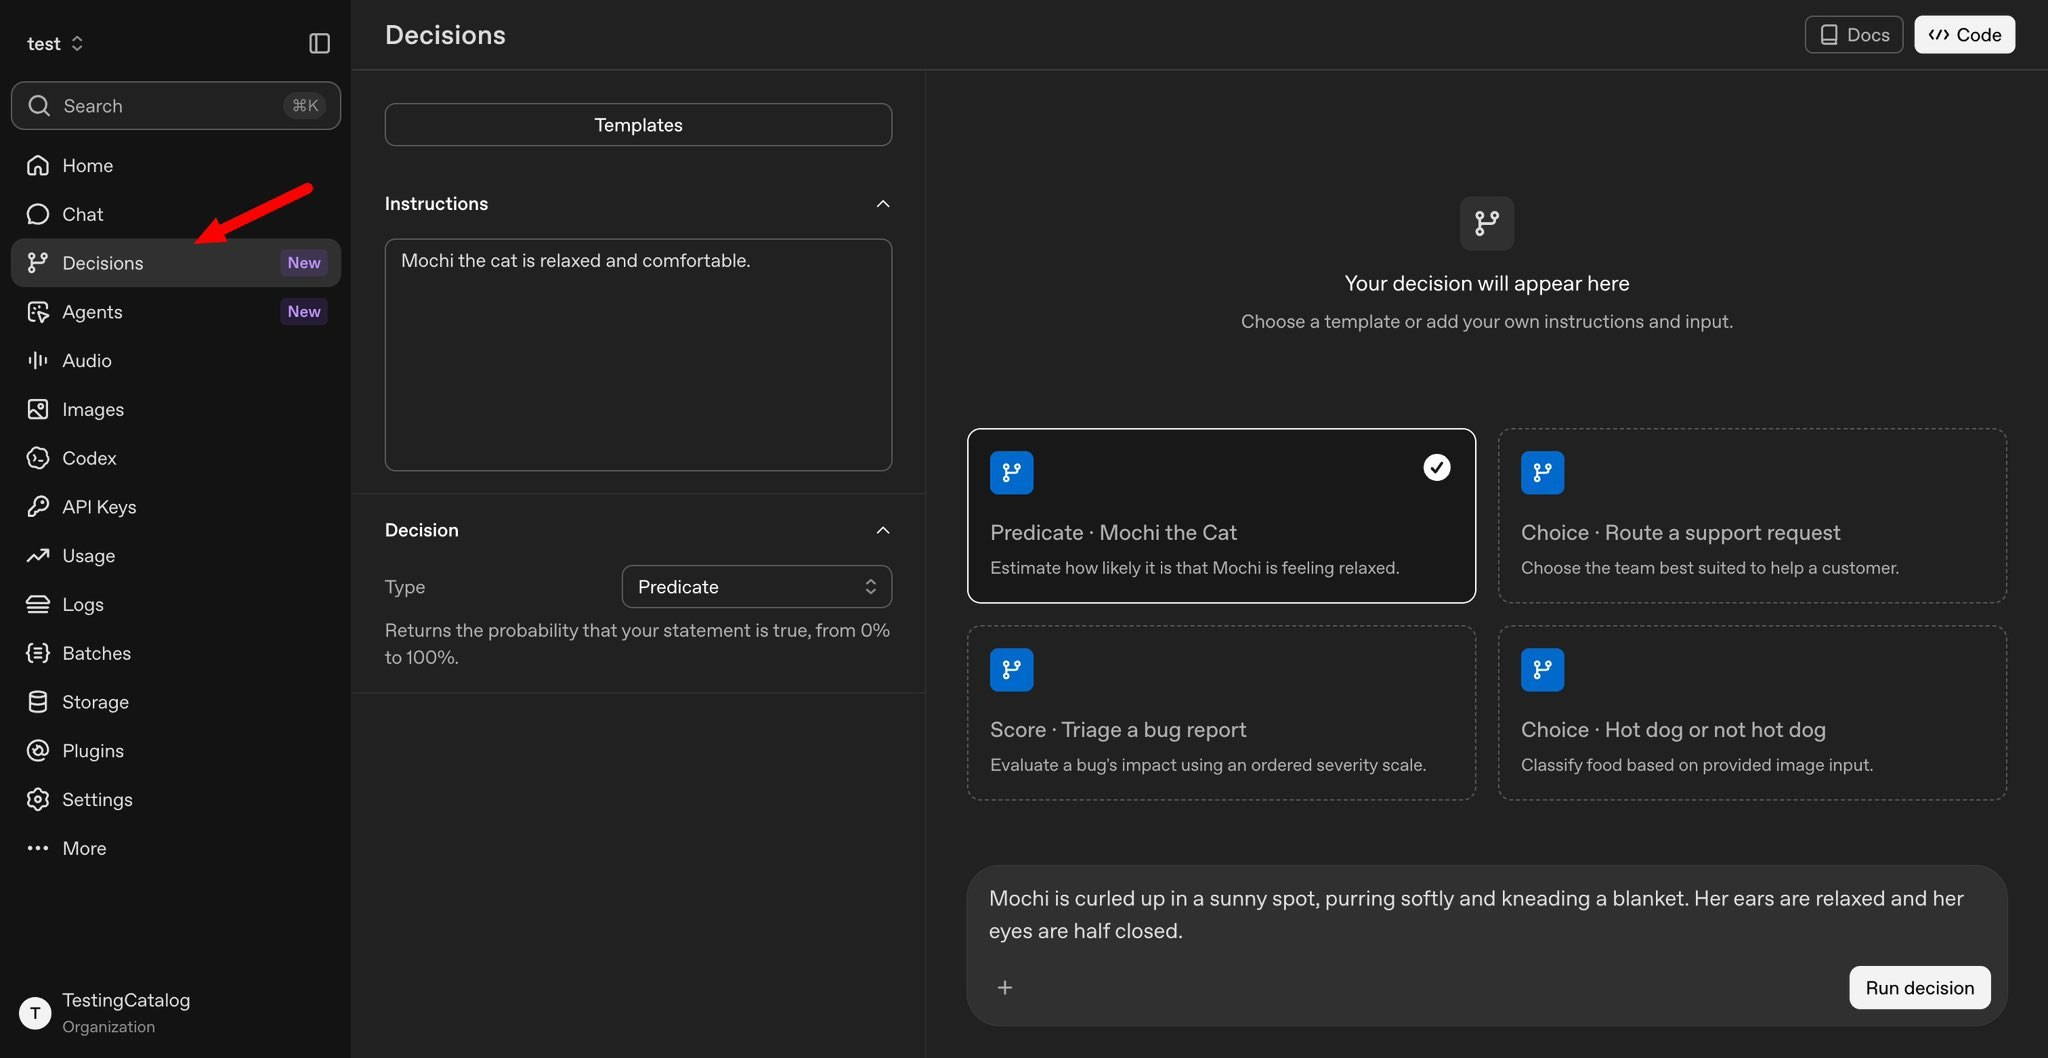Open the Type dropdown showing Predicate
The image size is (2048, 1058).
[757, 587]
